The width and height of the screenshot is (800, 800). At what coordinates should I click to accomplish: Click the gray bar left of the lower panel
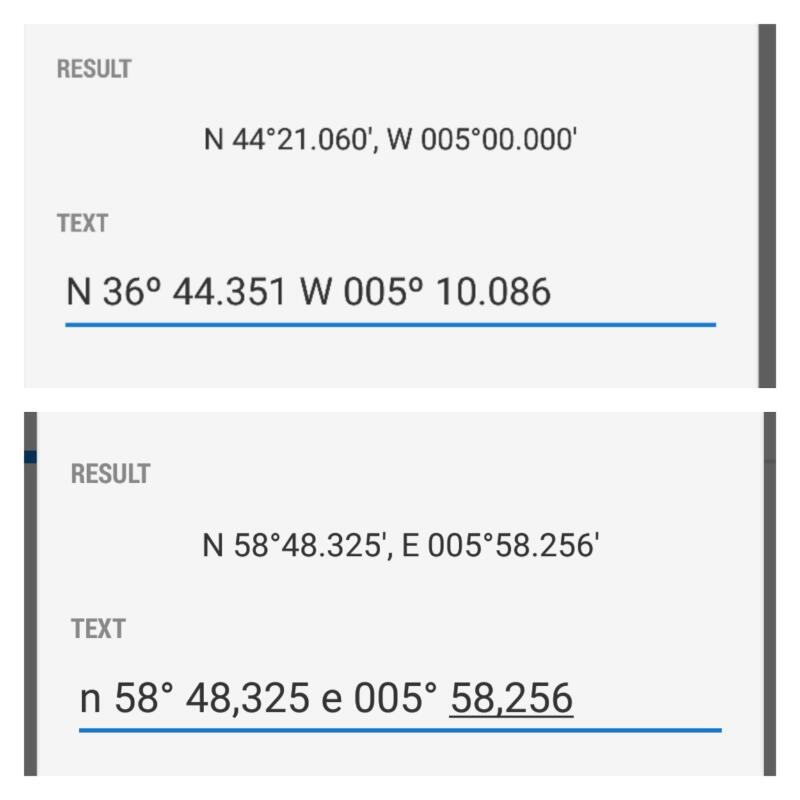pyautogui.click(x=30, y=594)
